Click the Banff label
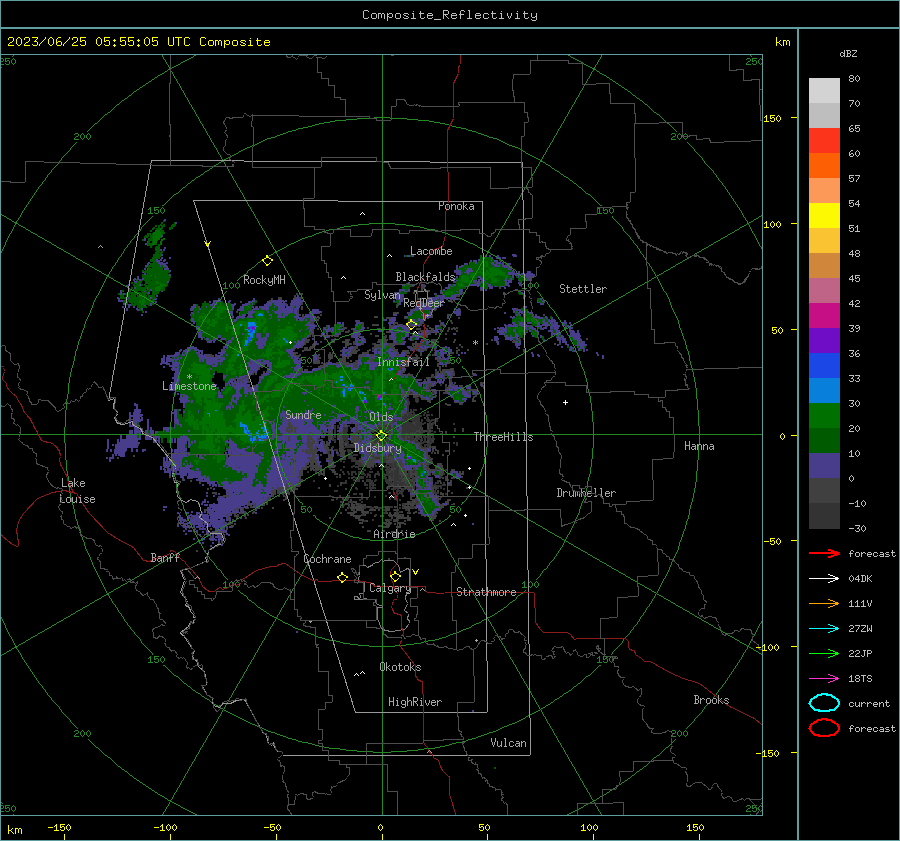Image resolution: width=900 pixels, height=841 pixels. (x=165, y=558)
